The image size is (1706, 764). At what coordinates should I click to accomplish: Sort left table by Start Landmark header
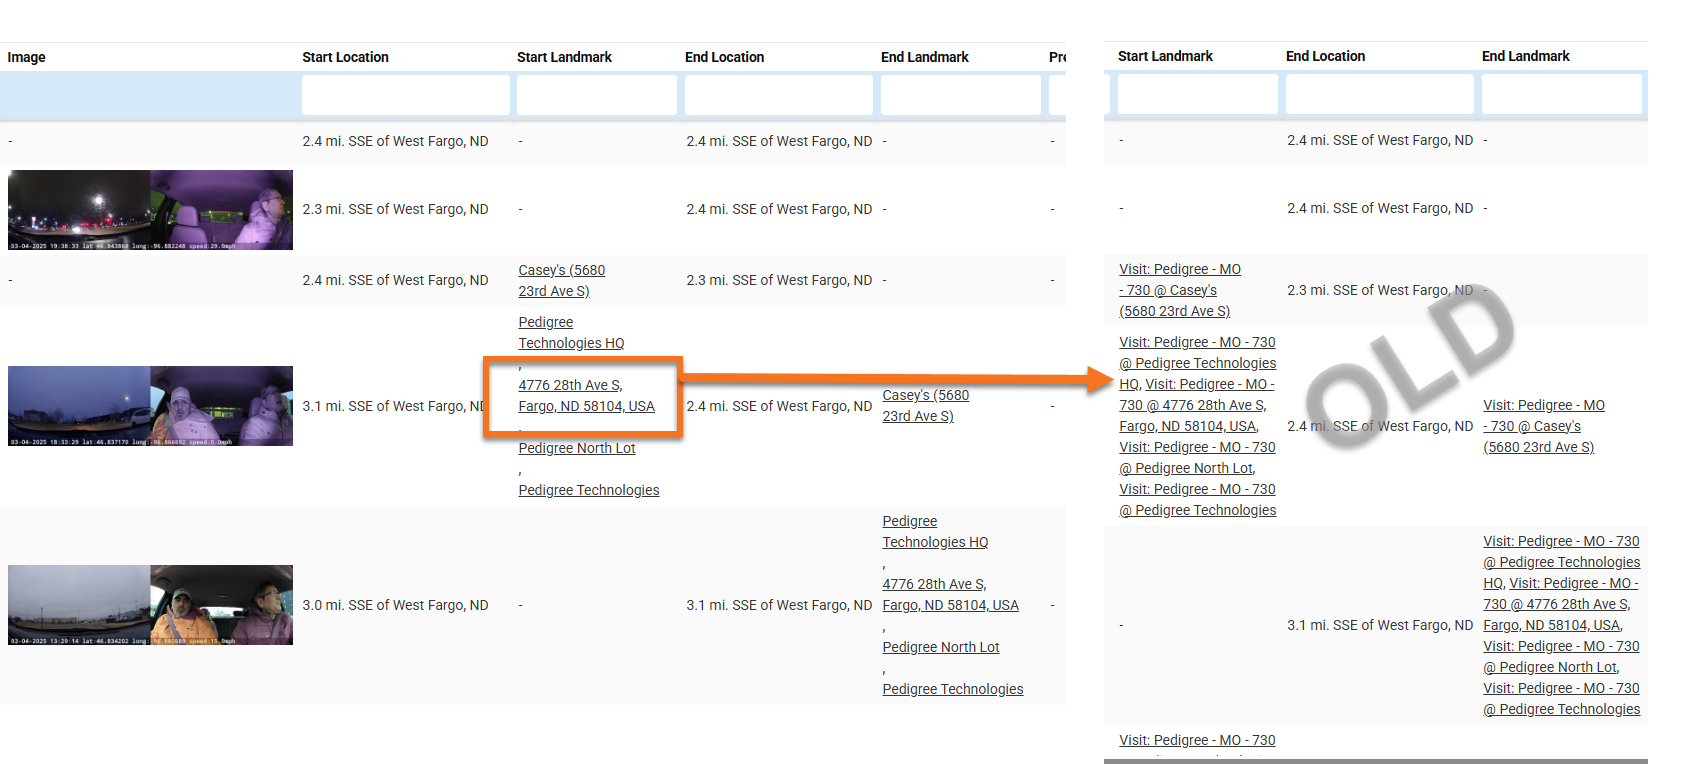click(x=564, y=57)
